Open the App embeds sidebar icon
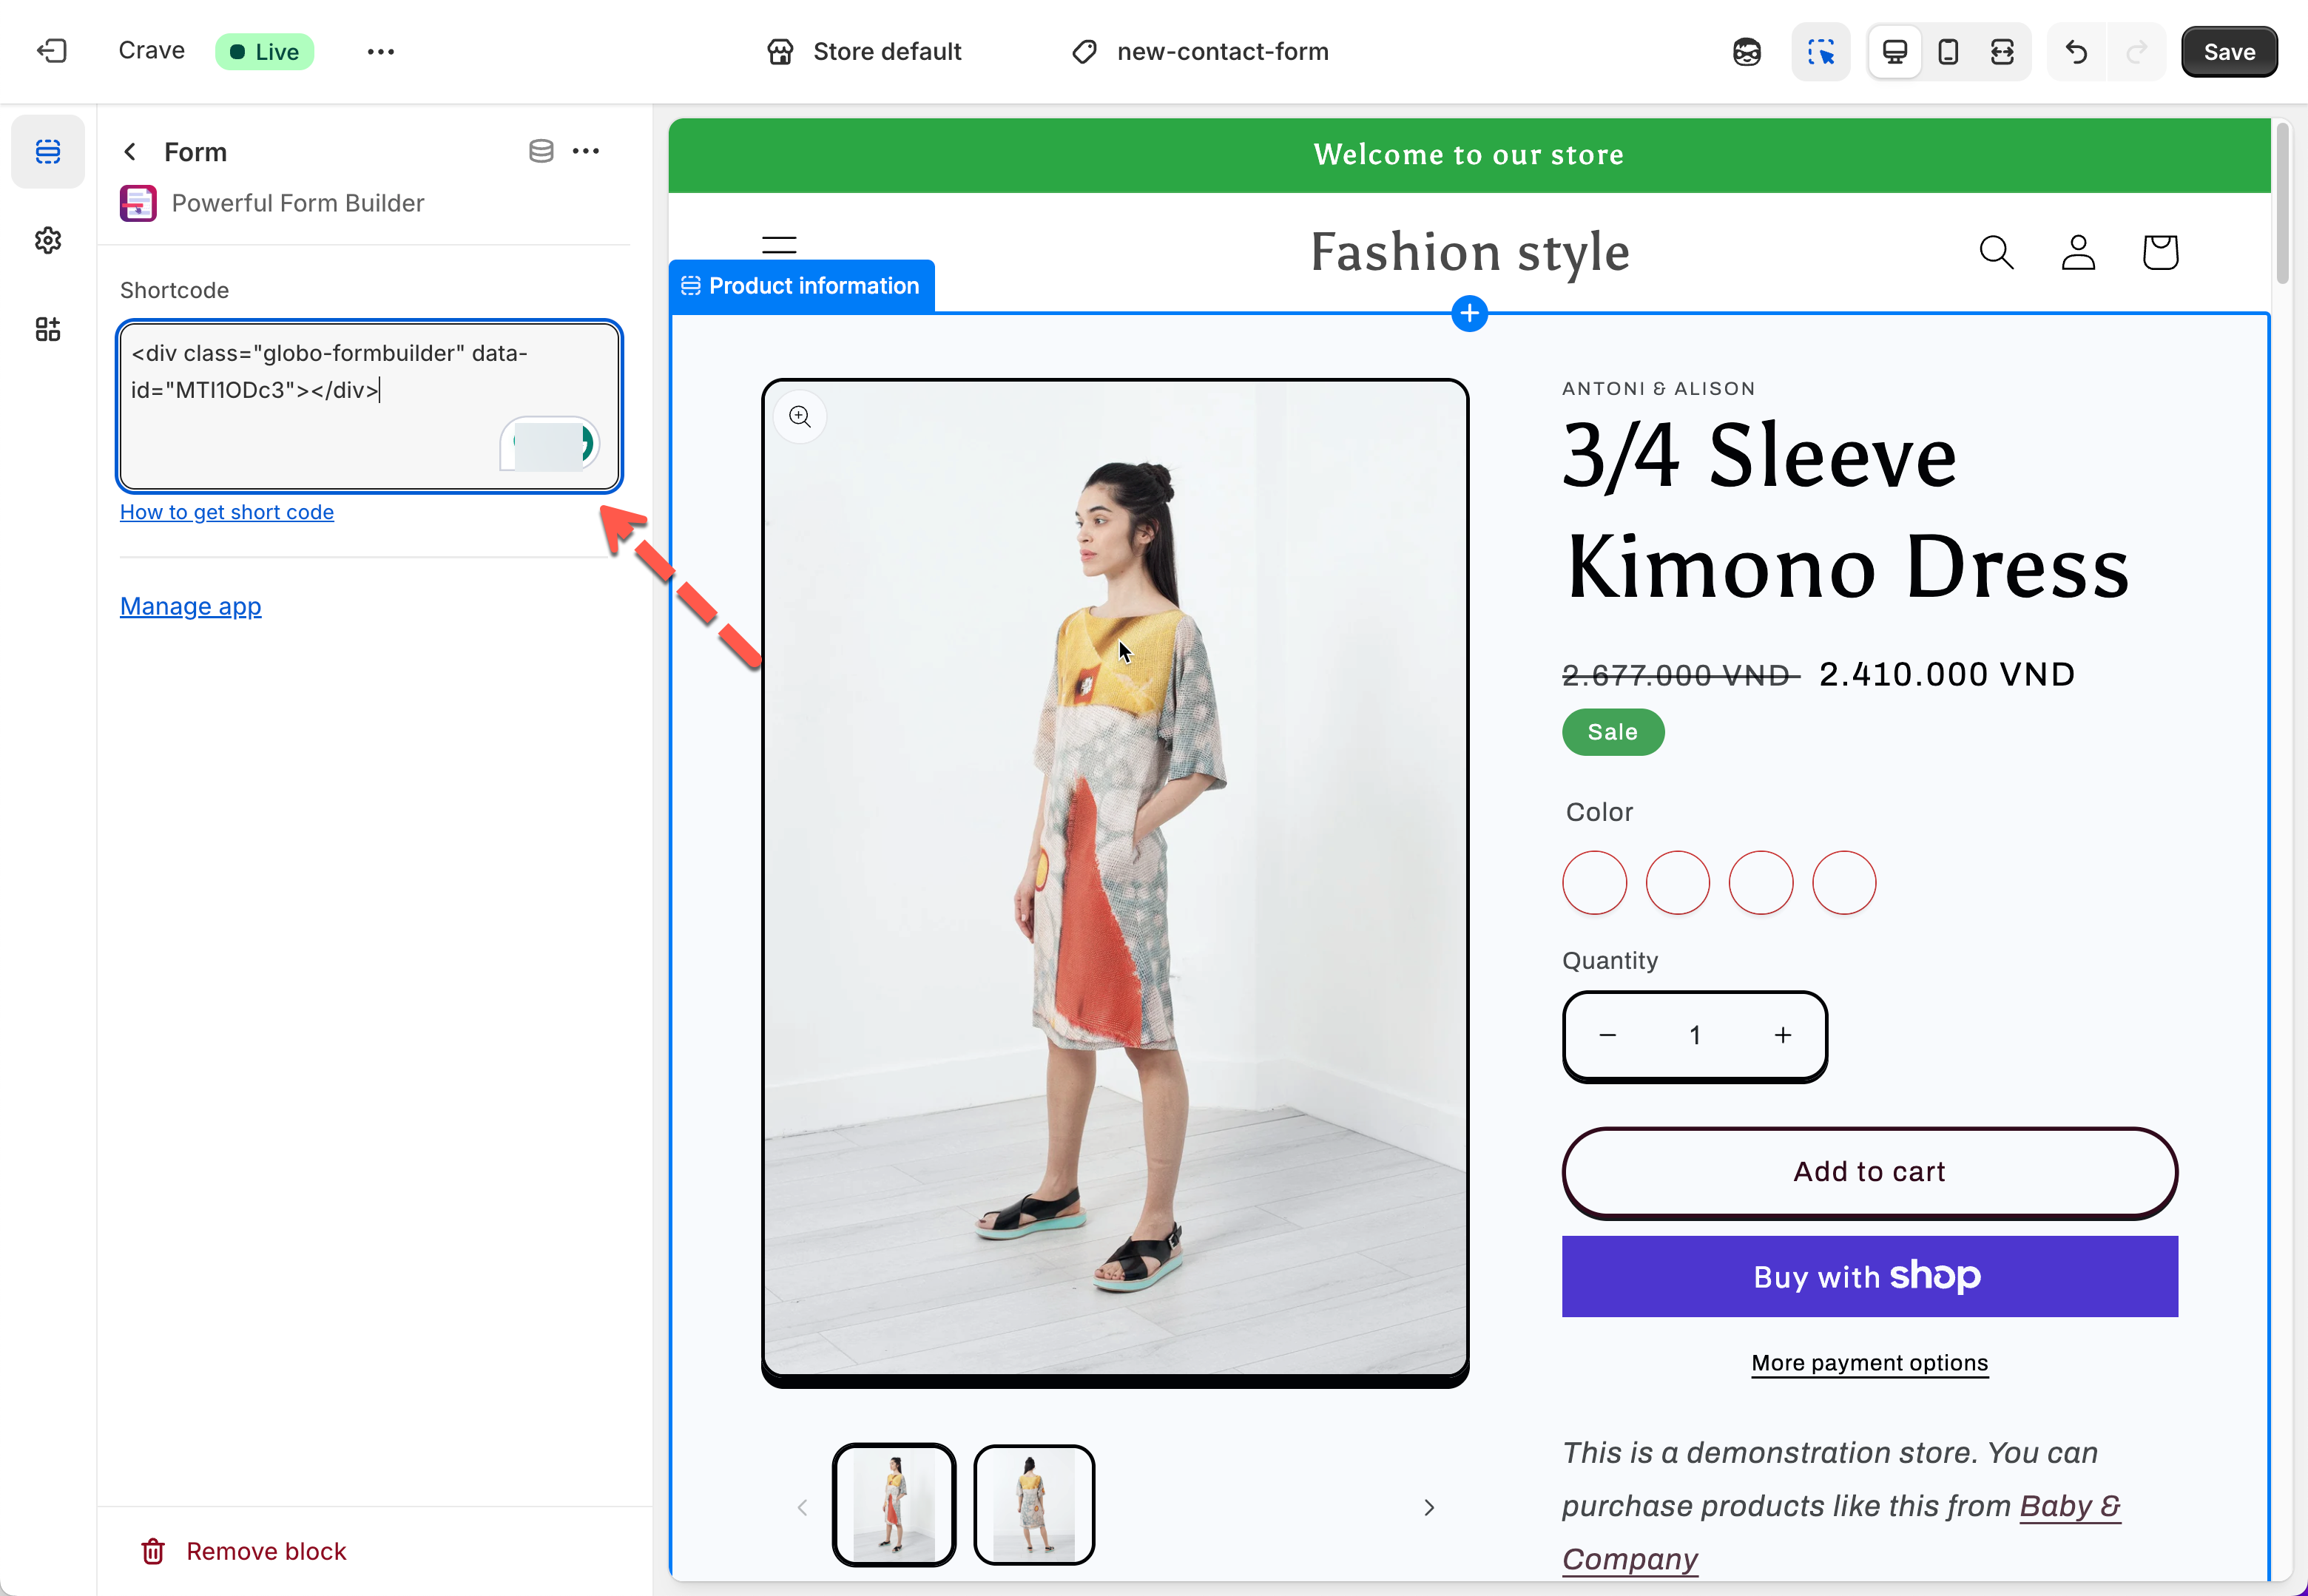Image resolution: width=2308 pixels, height=1596 pixels. [x=48, y=329]
